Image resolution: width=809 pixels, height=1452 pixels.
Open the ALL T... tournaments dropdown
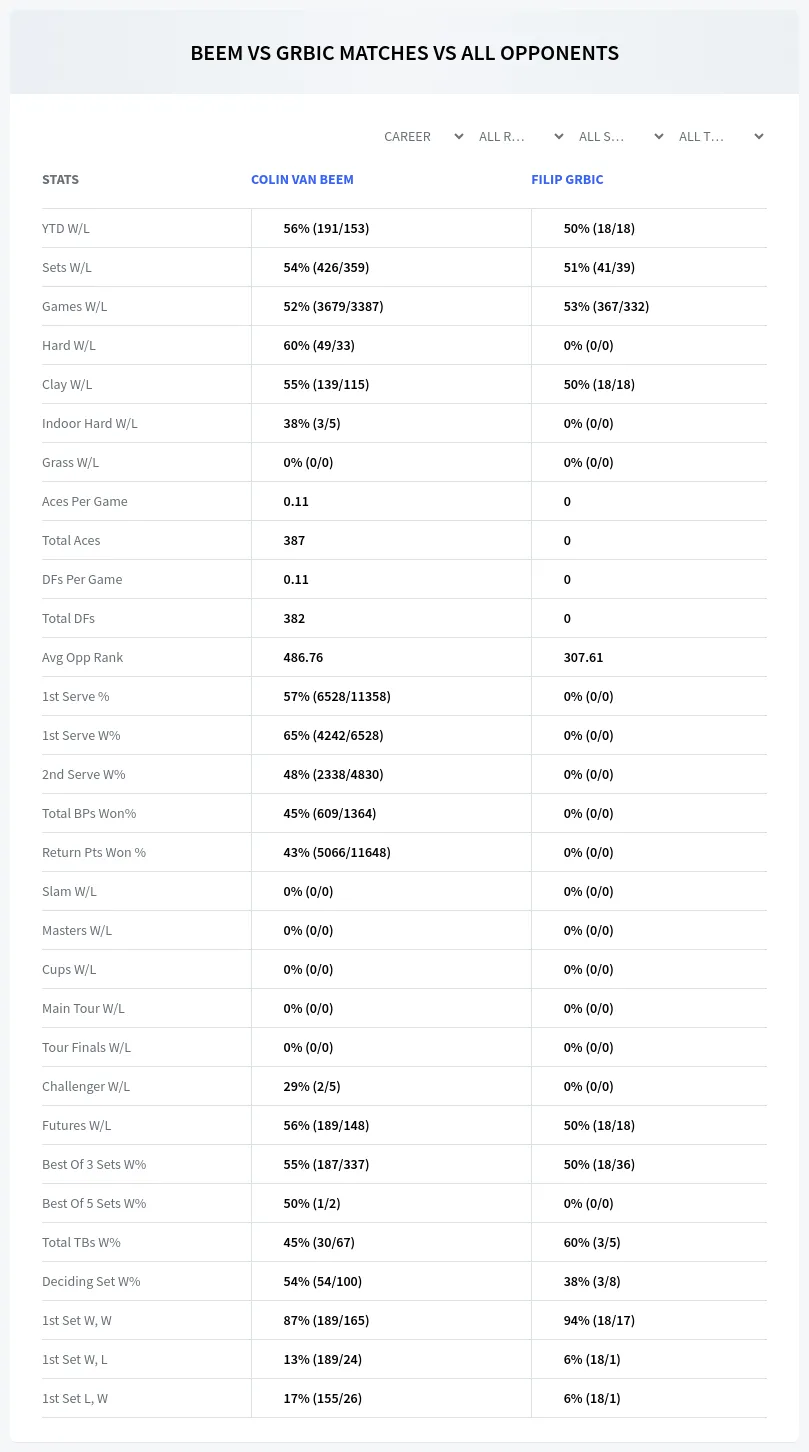tap(721, 137)
